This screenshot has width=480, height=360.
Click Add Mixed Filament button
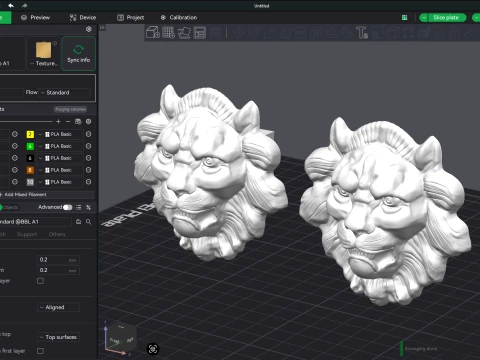[x=47, y=194]
